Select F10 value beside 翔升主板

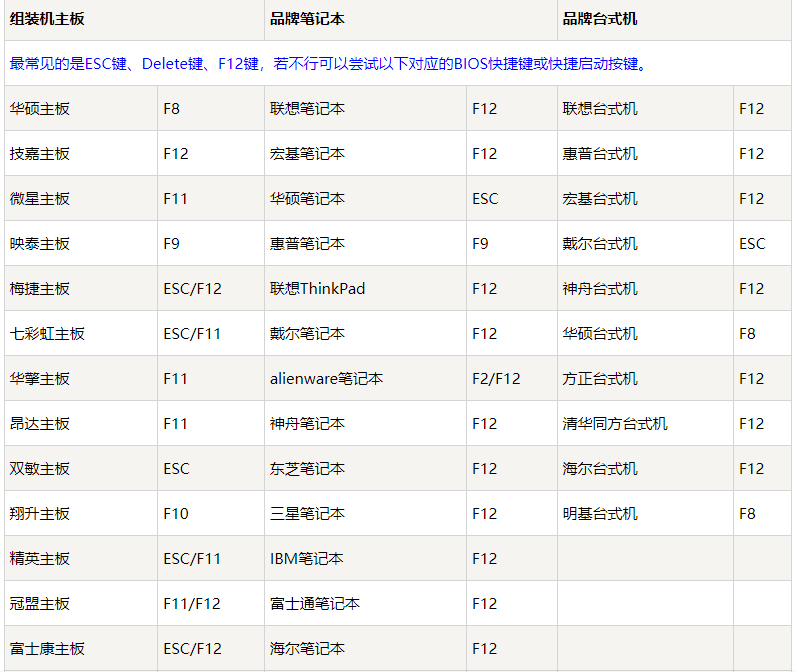tap(176, 514)
